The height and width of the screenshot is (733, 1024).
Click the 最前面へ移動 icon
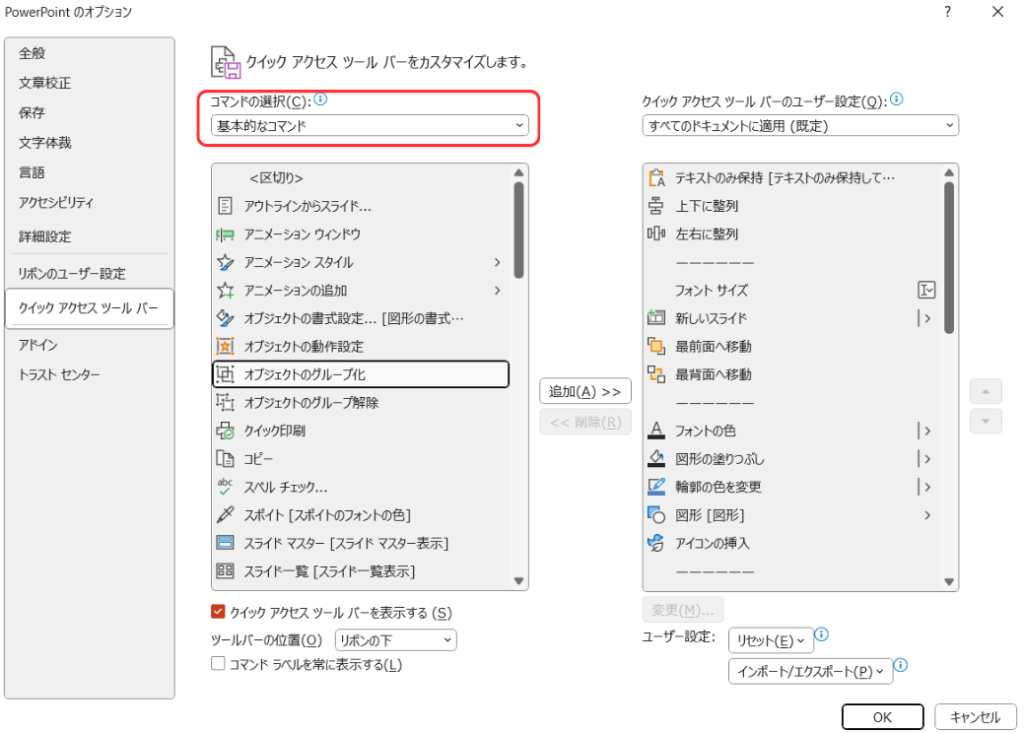656,346
